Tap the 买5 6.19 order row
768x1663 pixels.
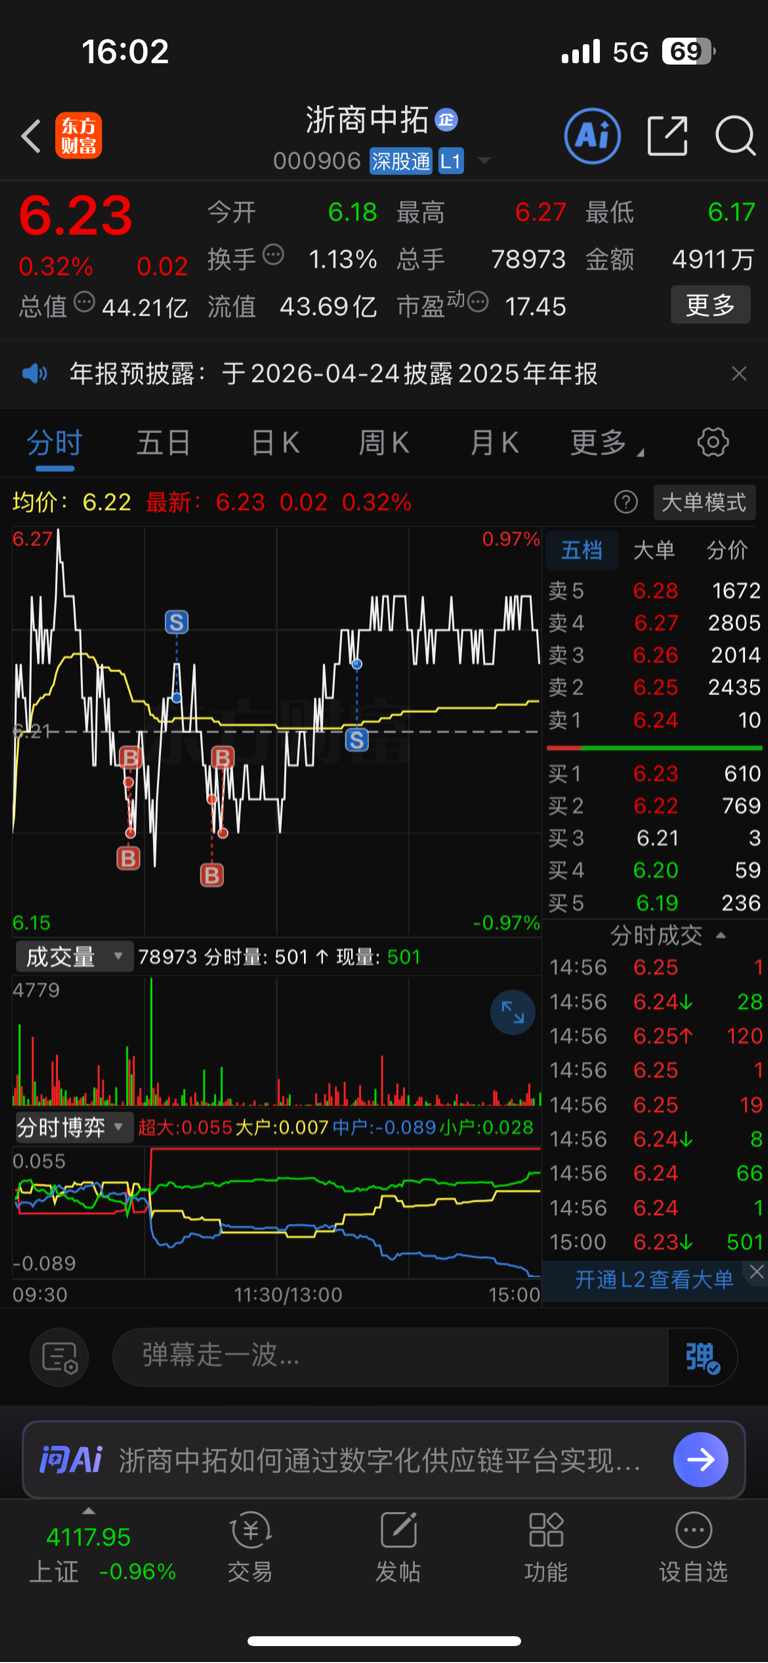coord(654,903)
